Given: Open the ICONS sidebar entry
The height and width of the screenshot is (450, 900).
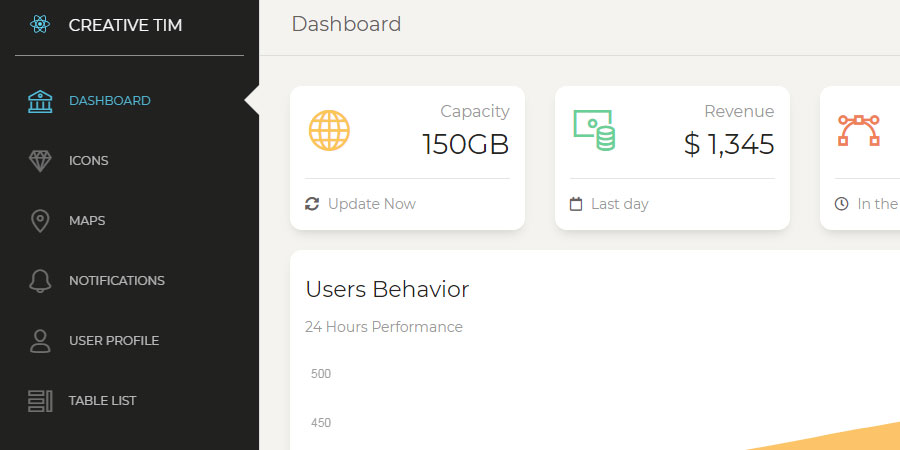Looking at the screenshot, I should (88, 161).
